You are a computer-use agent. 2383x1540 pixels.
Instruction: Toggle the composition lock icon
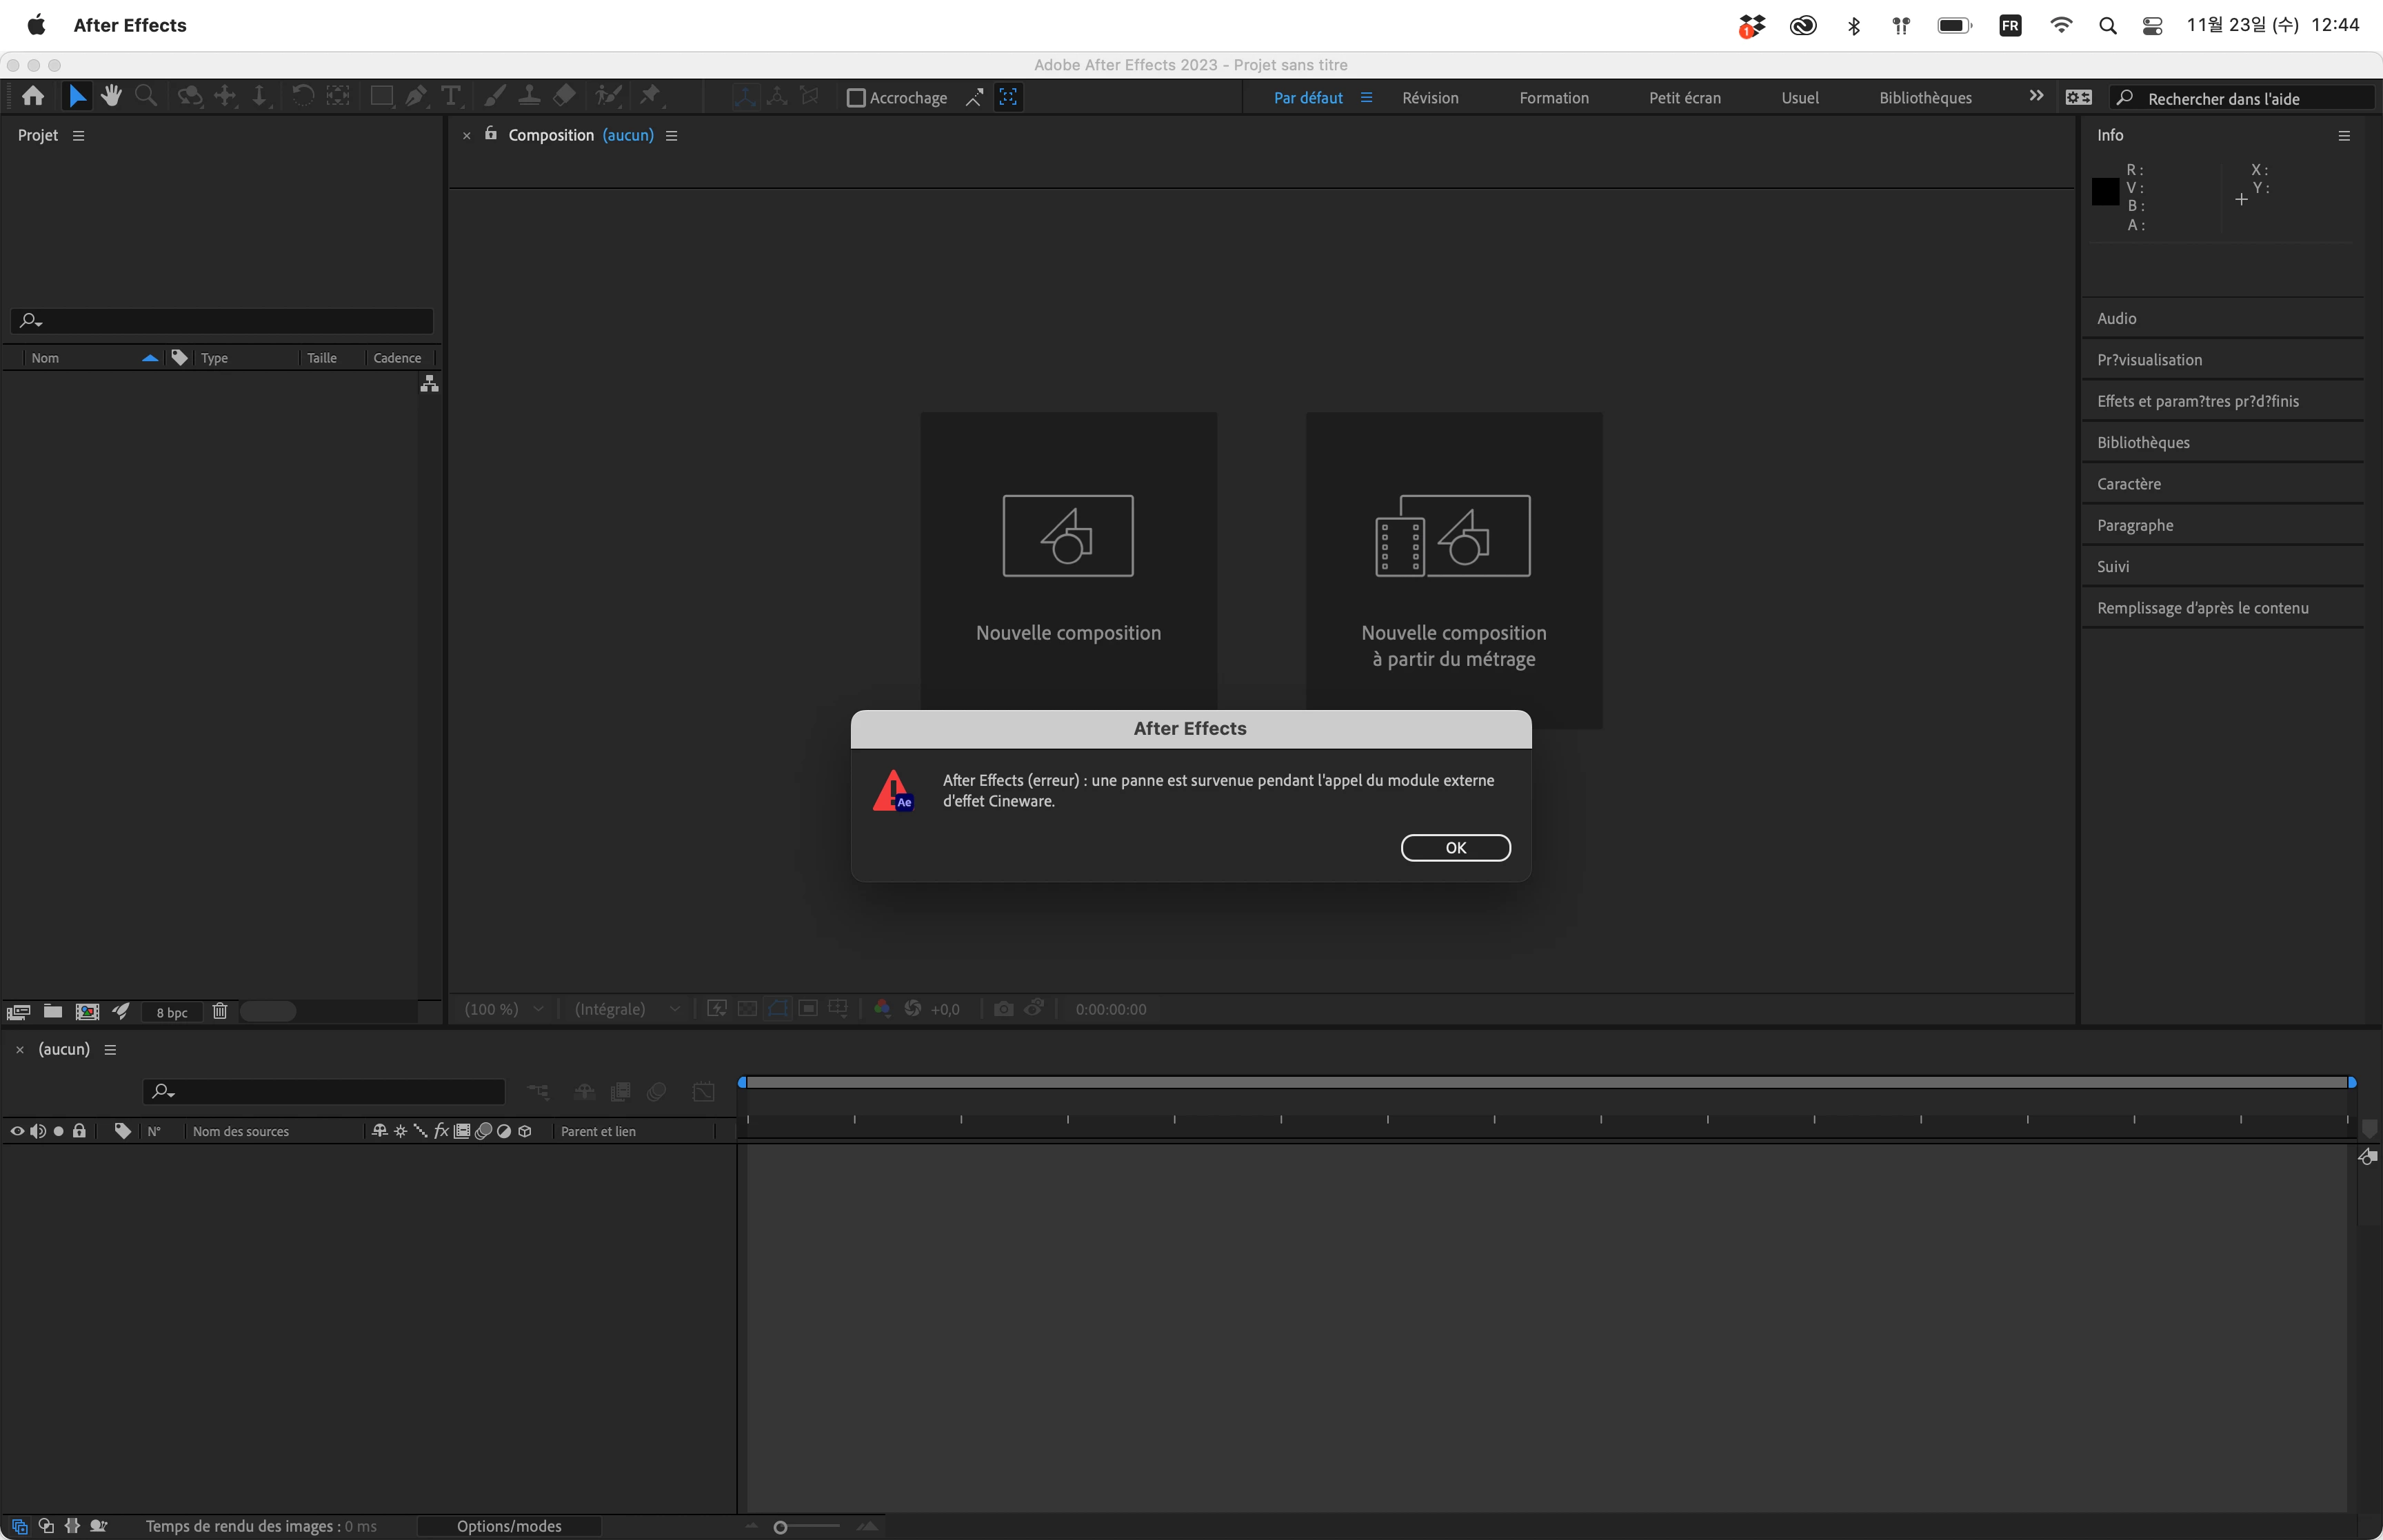[x=491, y=134]
